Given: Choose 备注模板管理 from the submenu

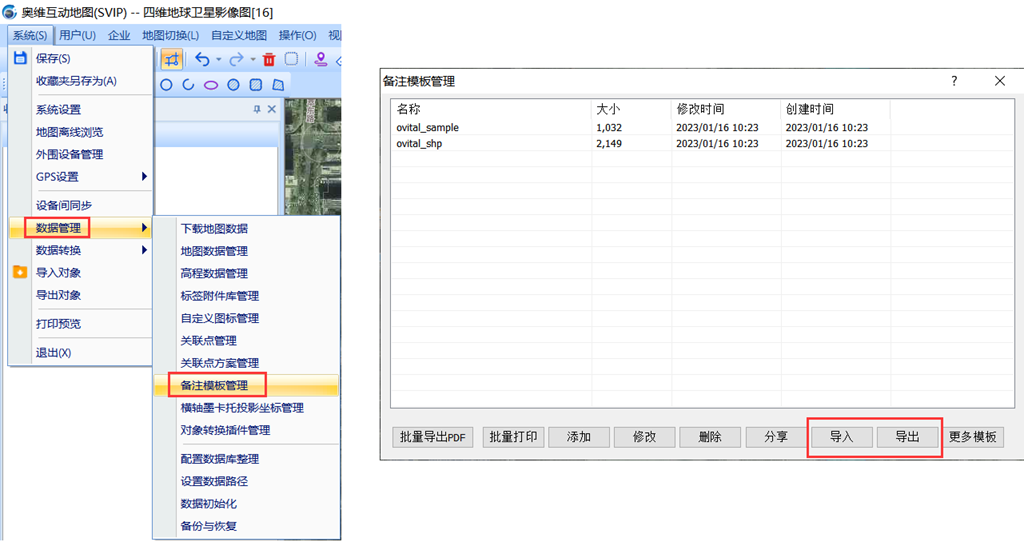Looking at the screenshot, I should point(214,385).
